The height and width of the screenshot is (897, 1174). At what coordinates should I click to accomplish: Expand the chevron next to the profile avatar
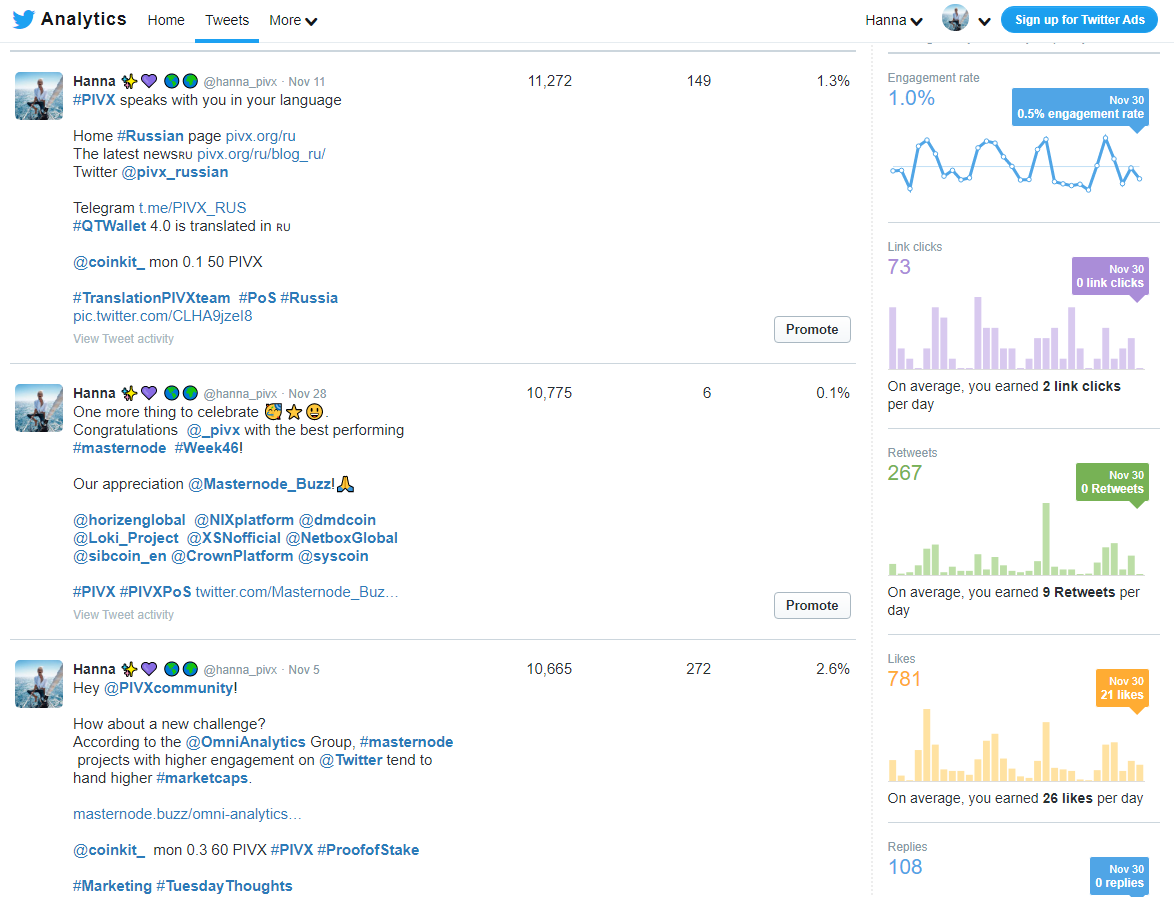pyautogui.click(x=985, y=21)
